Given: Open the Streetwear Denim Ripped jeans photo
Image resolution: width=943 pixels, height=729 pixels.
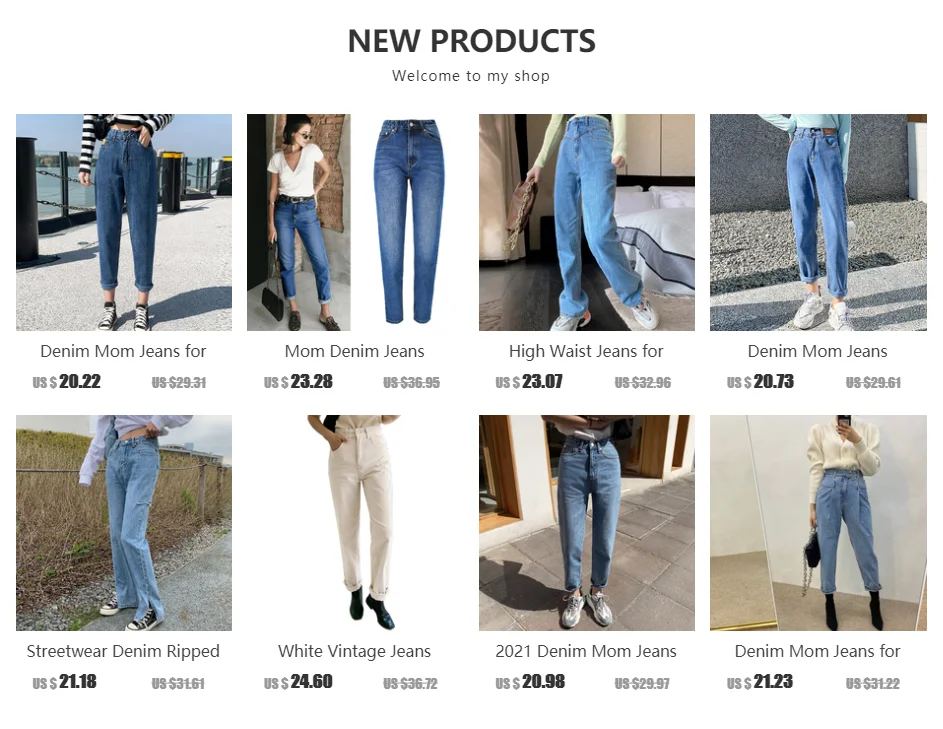Looking at the screenshot, I should coord(124,523).
